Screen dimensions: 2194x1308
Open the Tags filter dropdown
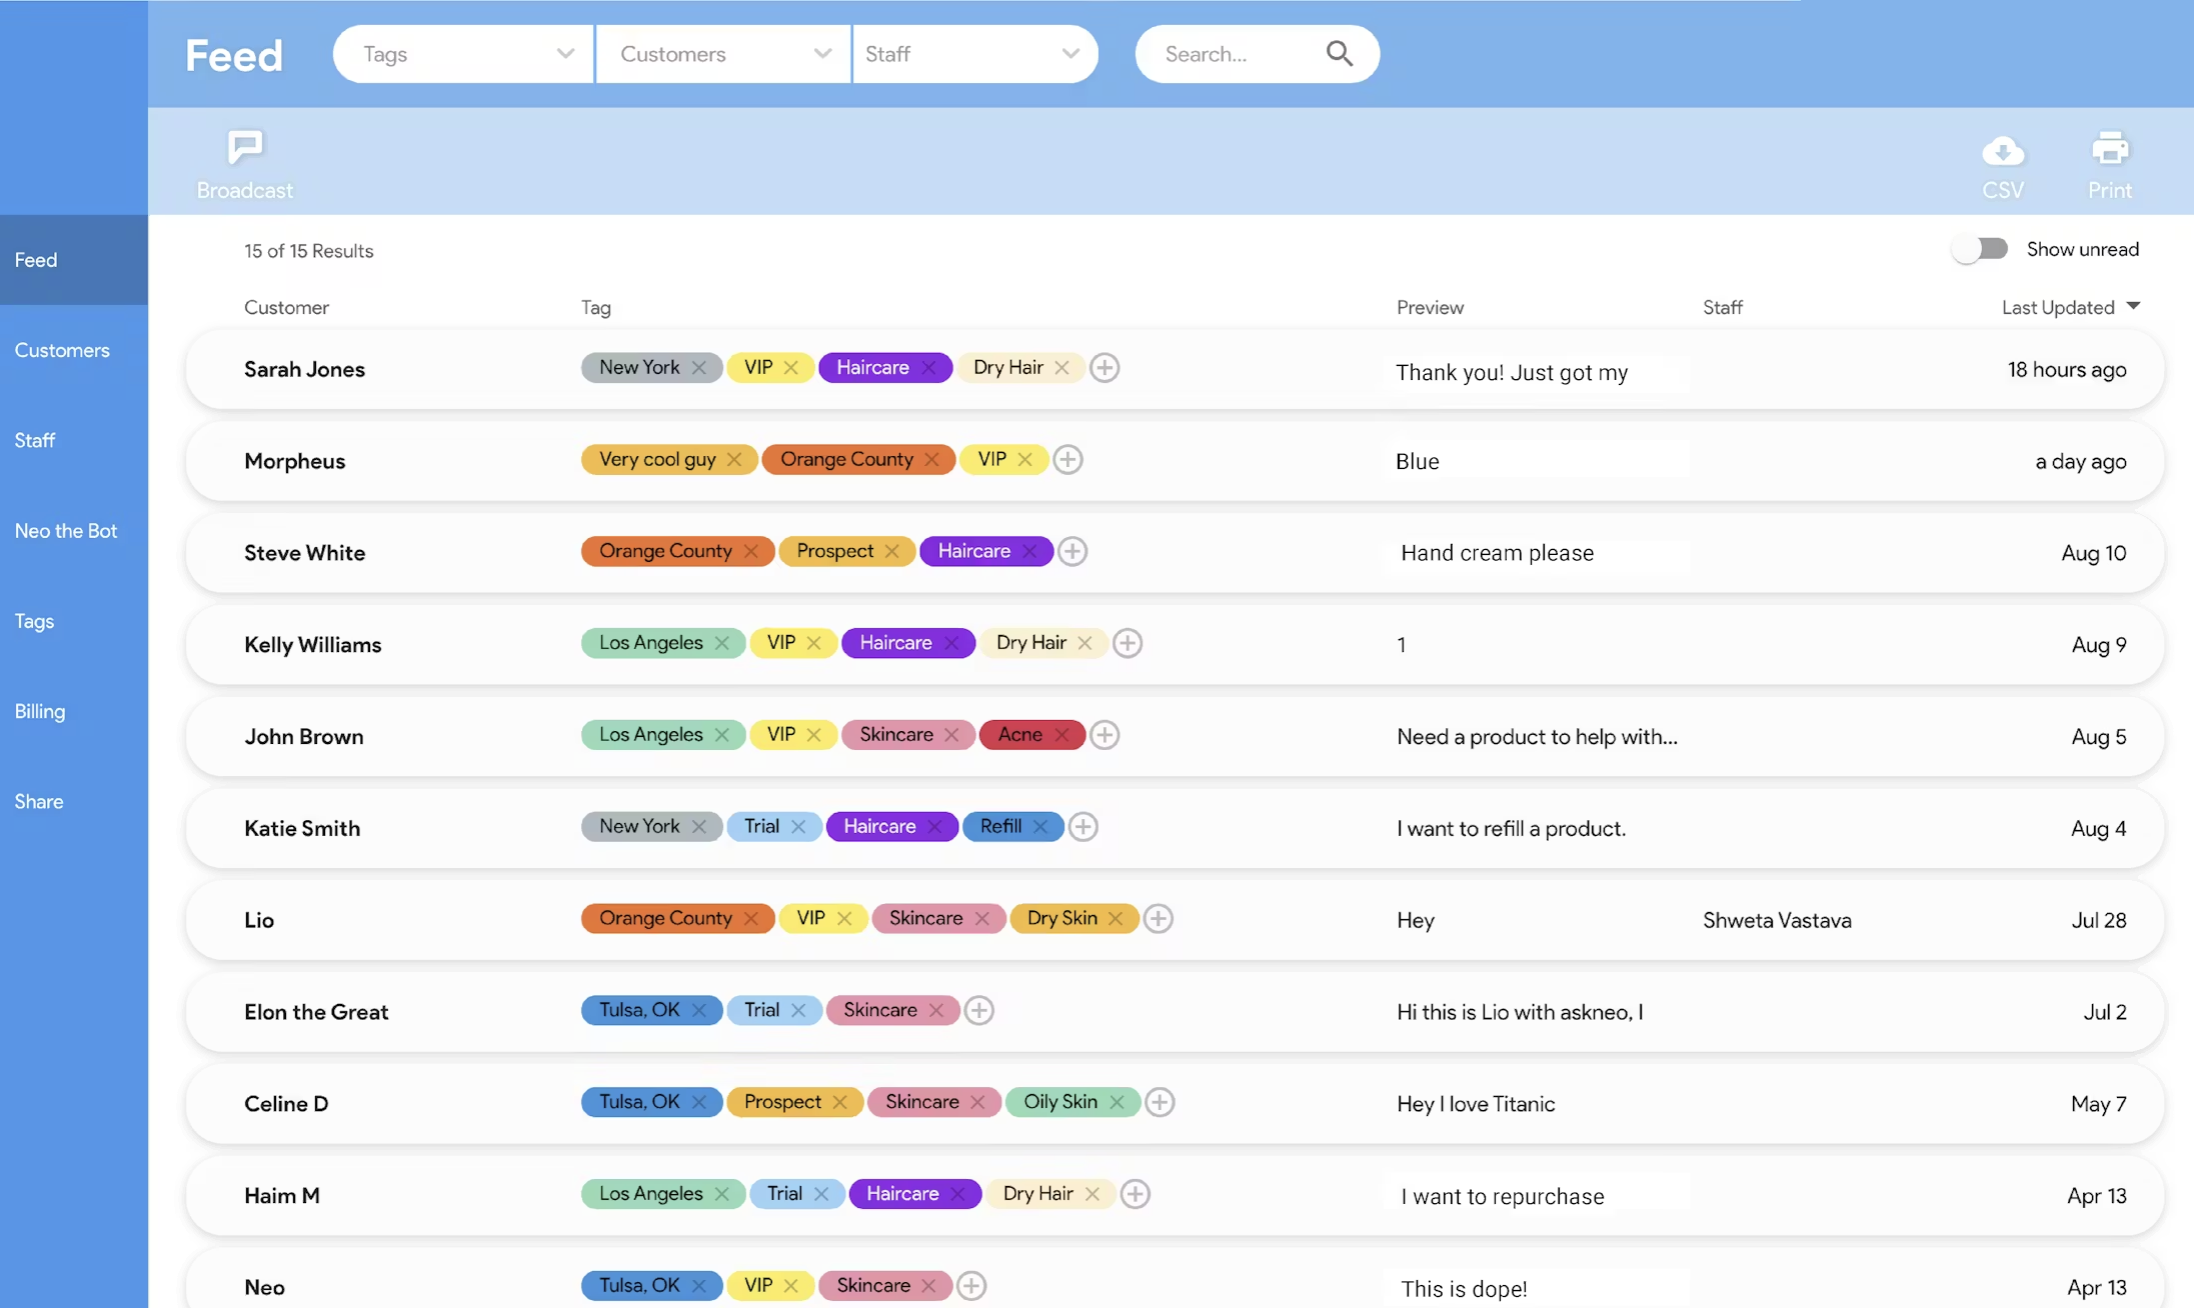tap(461, 53)
